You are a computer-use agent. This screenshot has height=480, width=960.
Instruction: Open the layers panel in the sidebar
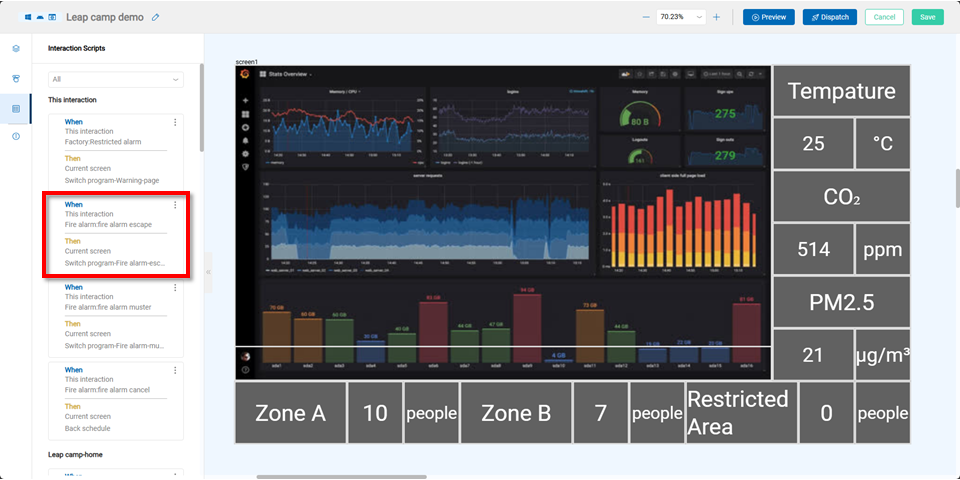point(16,48)
